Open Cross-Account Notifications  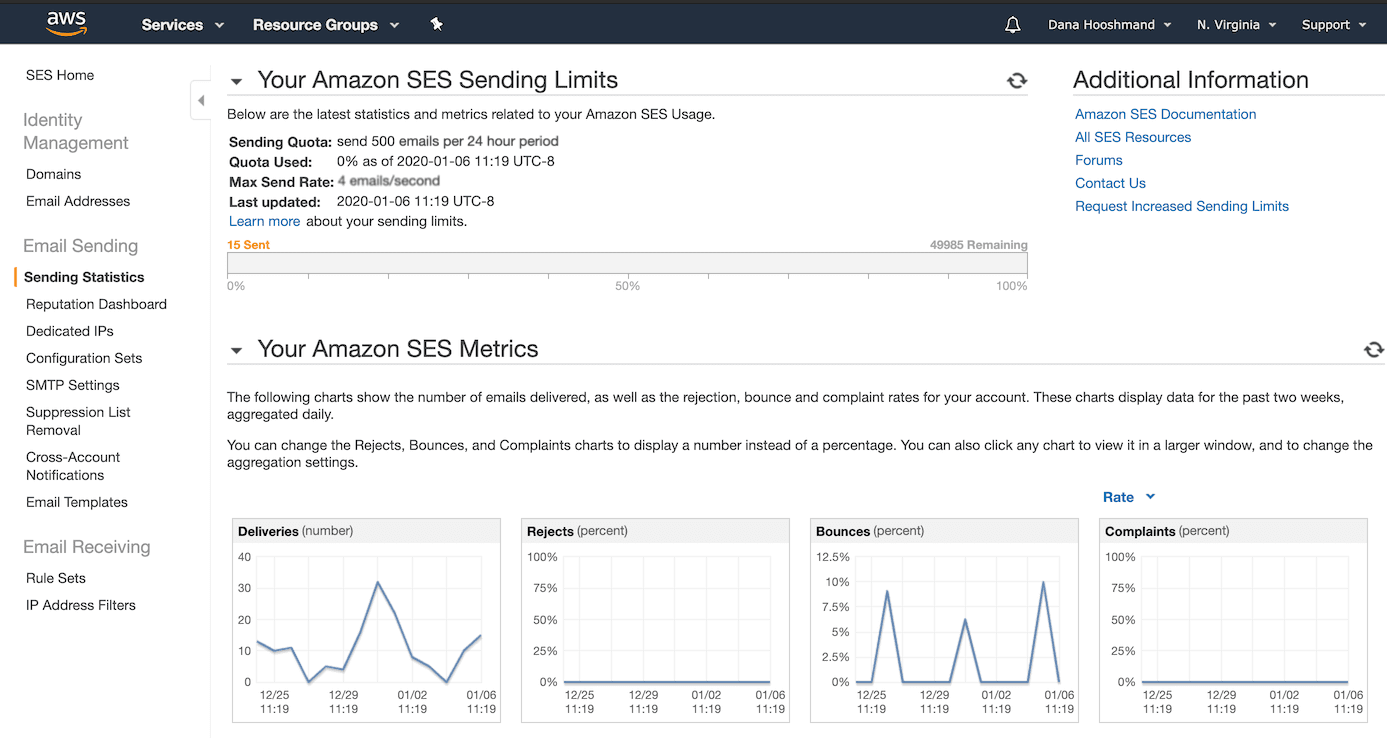pos(73,466)
